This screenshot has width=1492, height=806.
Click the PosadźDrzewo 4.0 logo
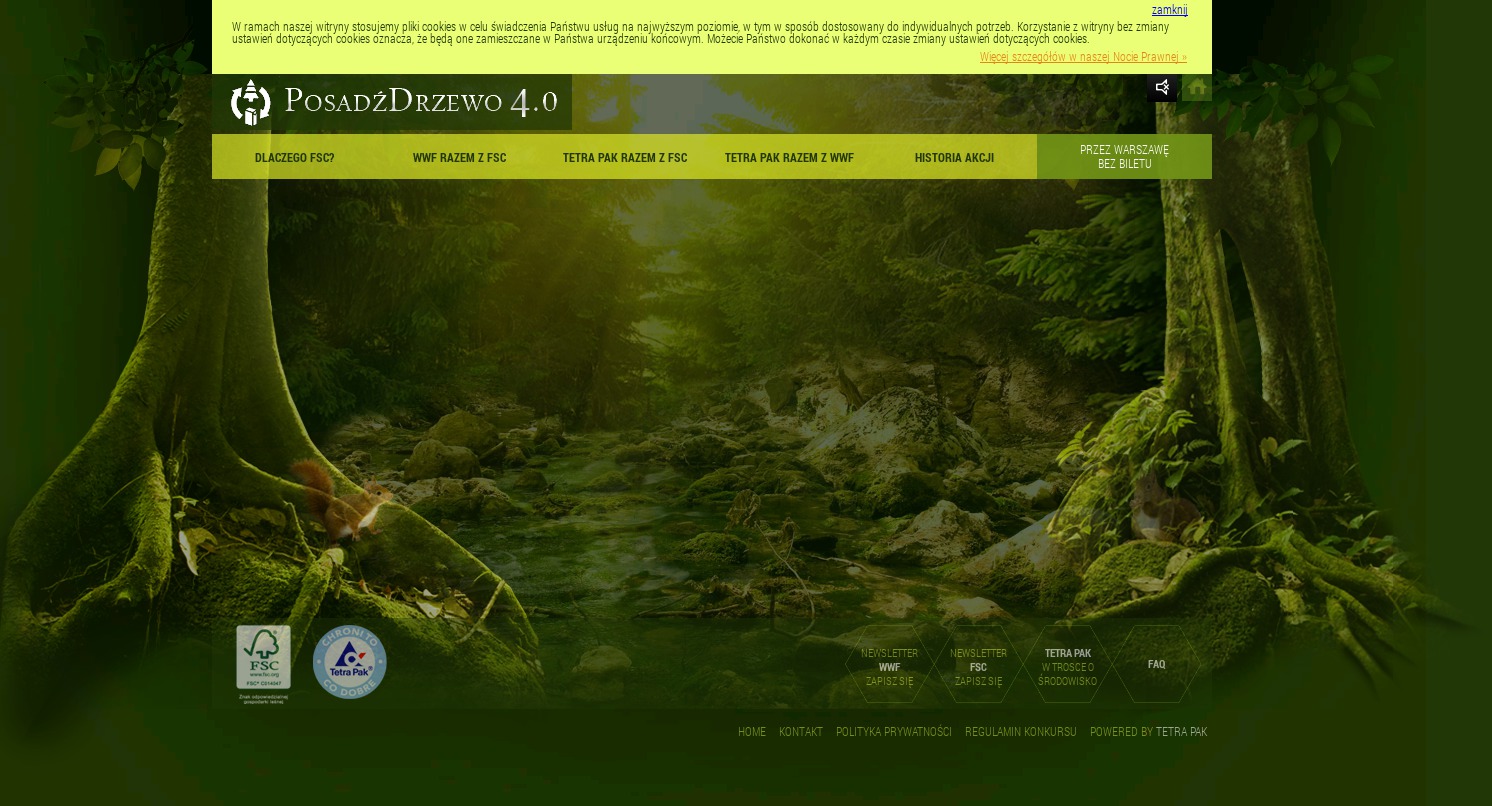[393, 102]
